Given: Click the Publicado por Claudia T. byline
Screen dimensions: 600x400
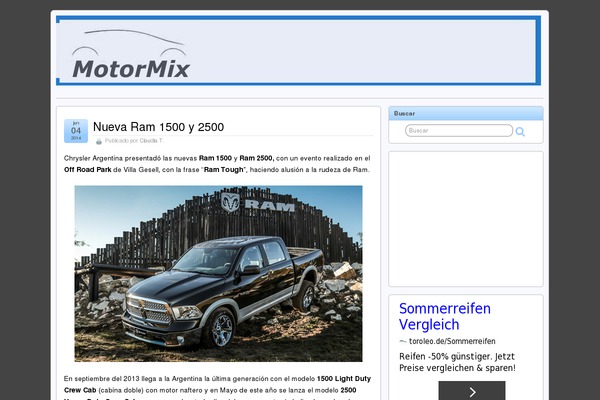Looking at the screenshot, I should coord(134,141).
